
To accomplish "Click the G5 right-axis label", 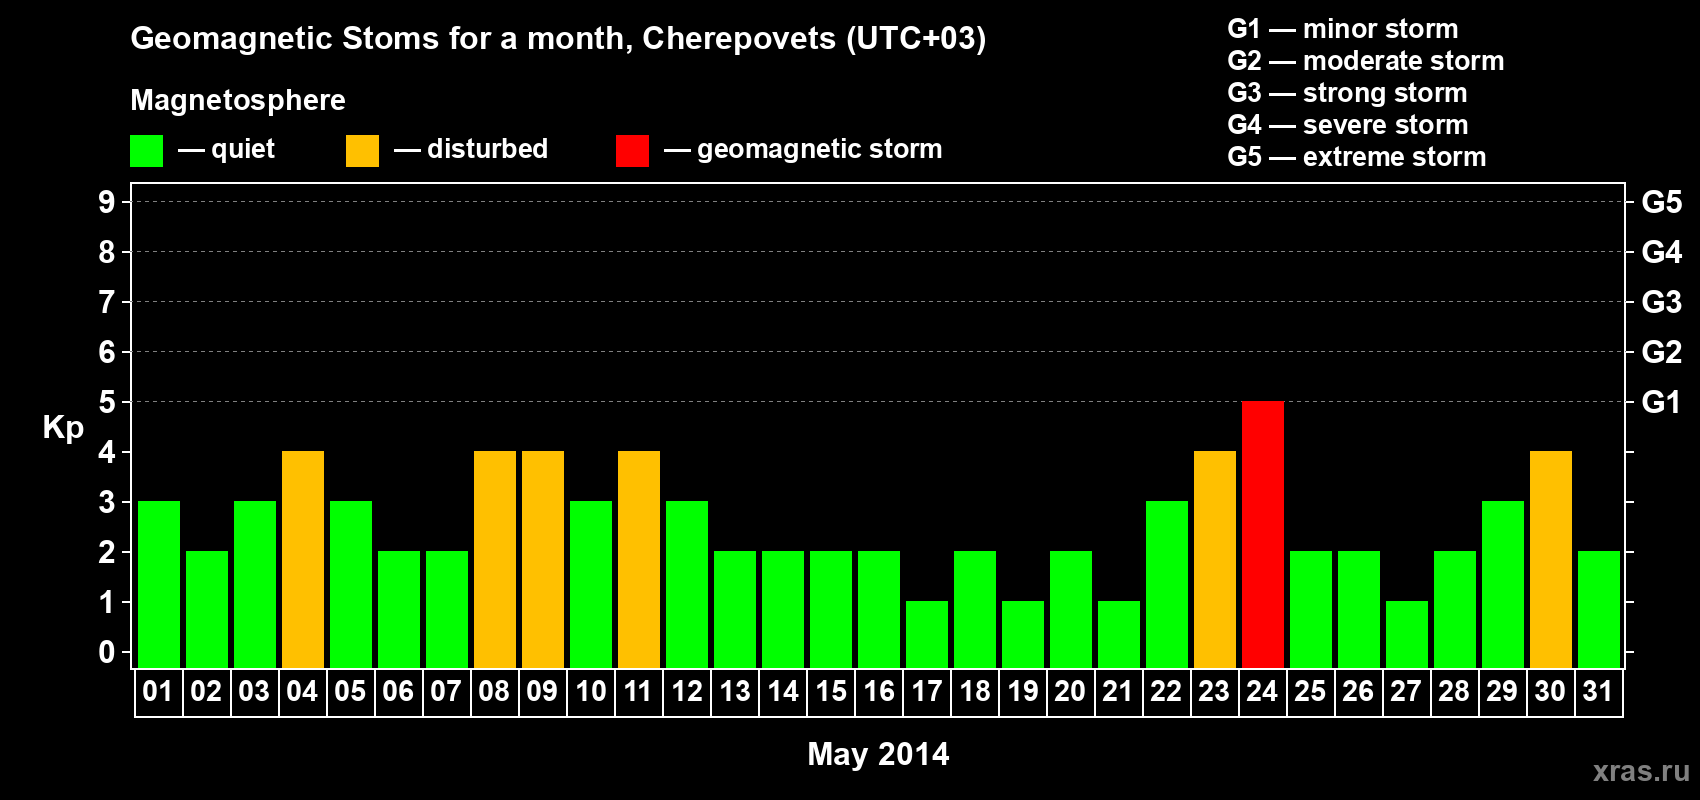I will tap(1662, 202).
